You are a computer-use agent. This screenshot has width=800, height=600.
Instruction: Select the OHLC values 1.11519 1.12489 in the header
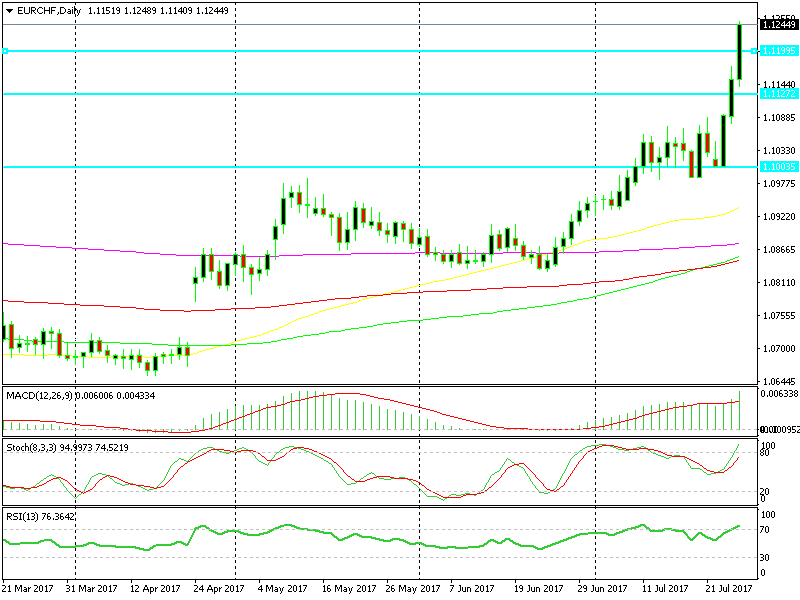coord(122,11)
